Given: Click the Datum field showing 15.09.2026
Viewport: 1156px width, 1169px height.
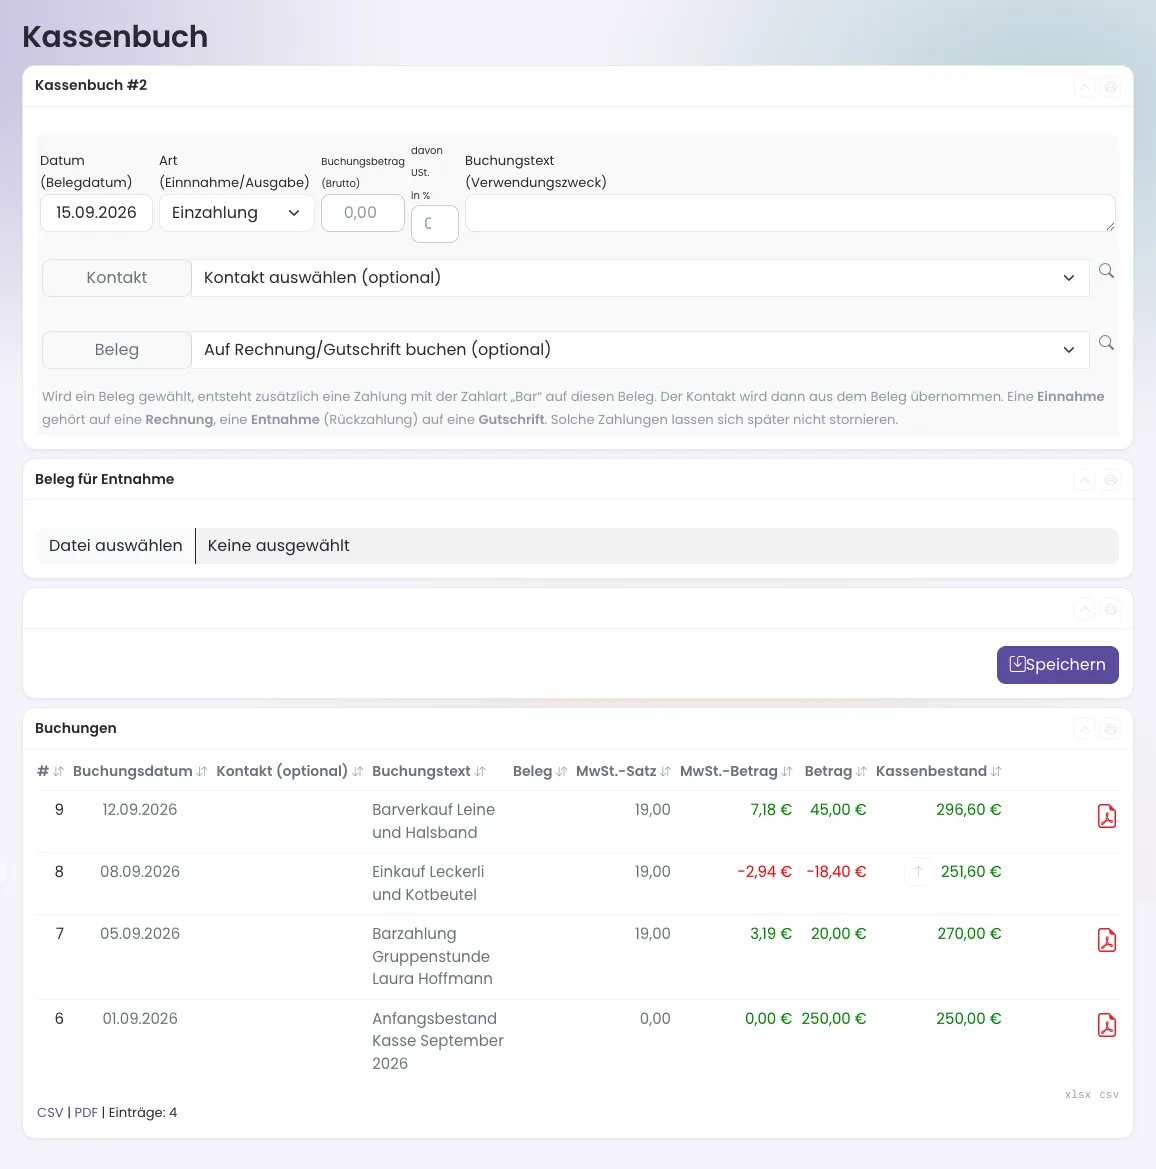Looking at the screenshot, I should [96, 213].
